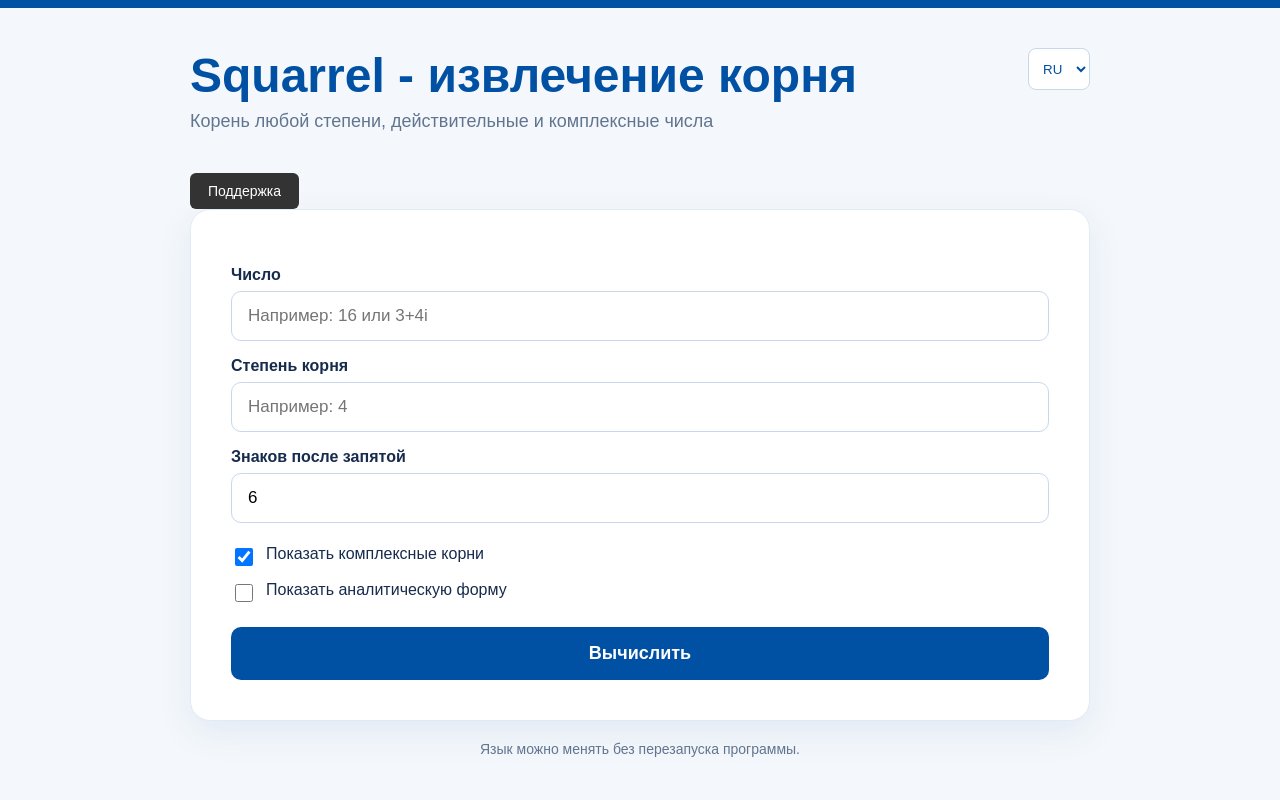Click the Степень корня label
1280x800 pixels.
(x=289, y=365)
